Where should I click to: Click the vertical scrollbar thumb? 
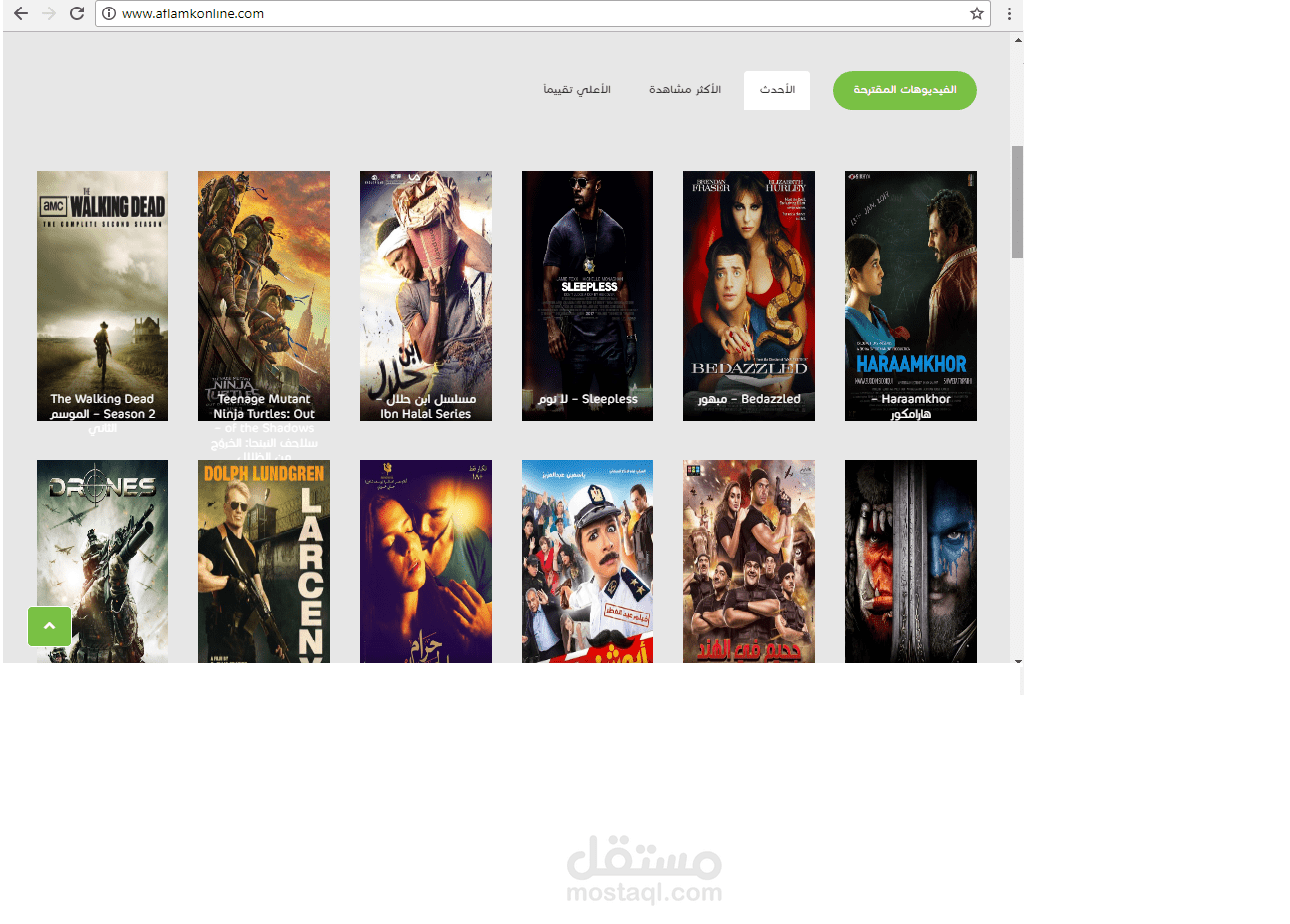(1018, 202)
